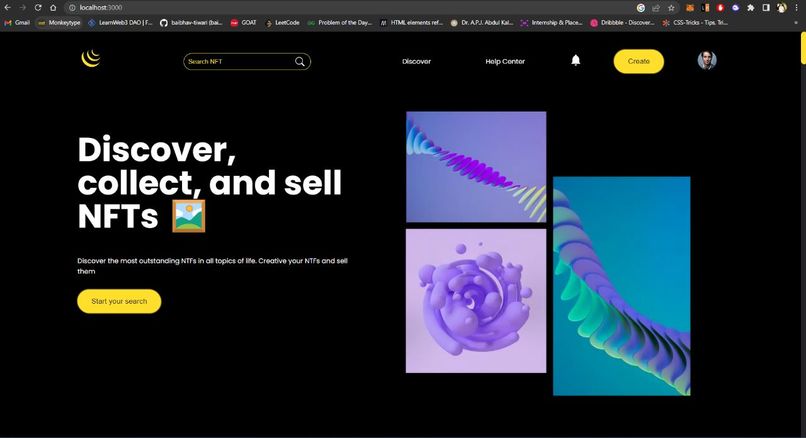Open Chrome's three-dot menu
Viewport: 806px width, 438px height.
point(796,8)
